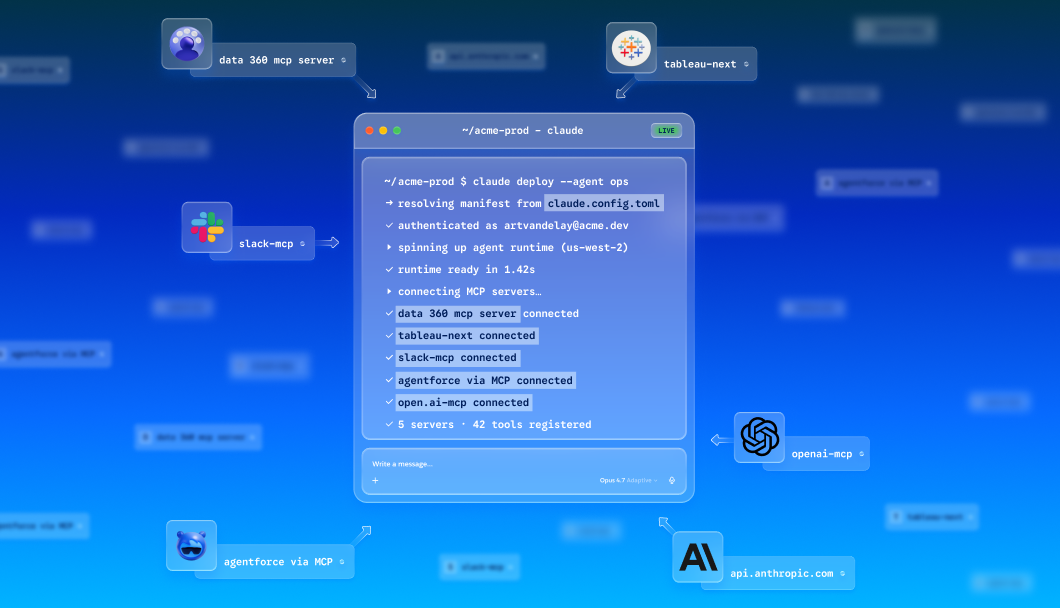Expand the slack-mcp chip chevron
1060x608 pixels.
(x=302, y=243)
